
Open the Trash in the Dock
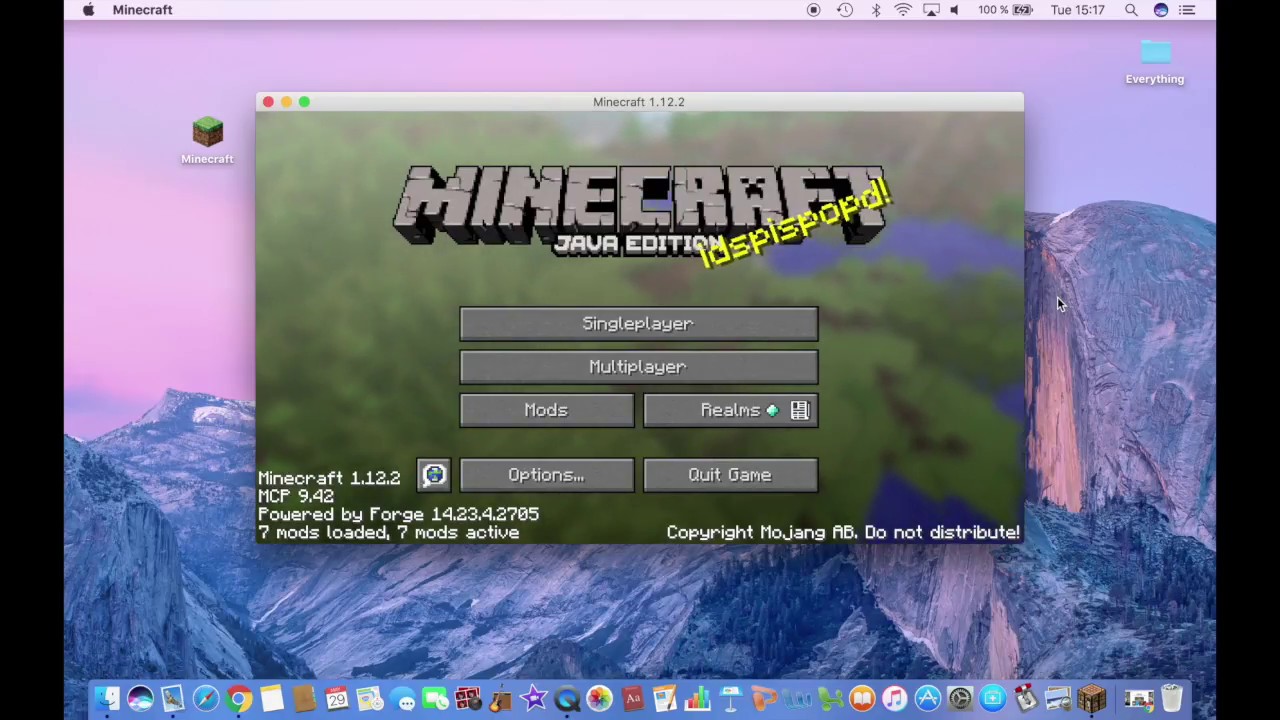click(1171, 699)
